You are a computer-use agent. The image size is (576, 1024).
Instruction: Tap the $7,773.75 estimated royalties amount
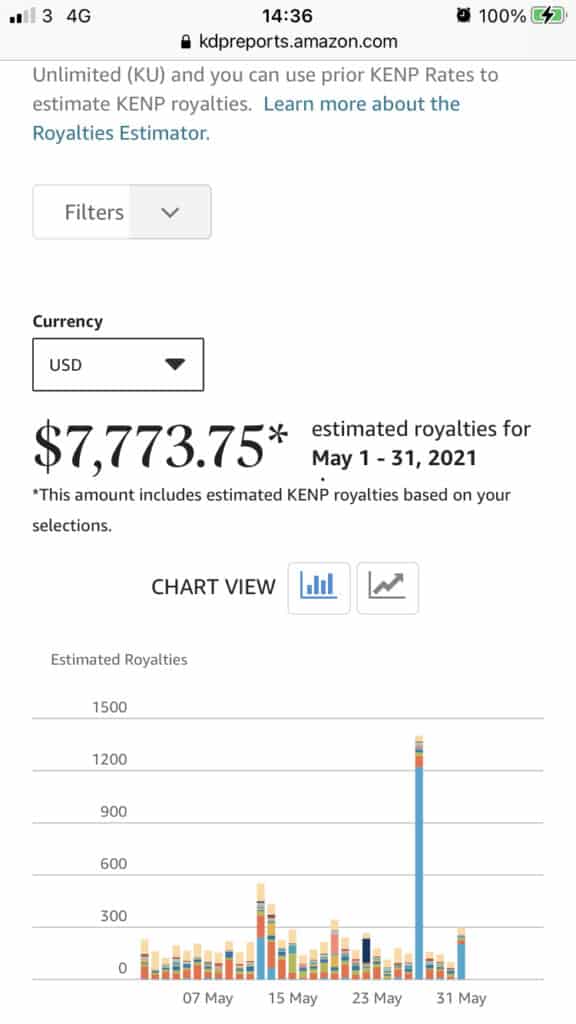(160, 446)
